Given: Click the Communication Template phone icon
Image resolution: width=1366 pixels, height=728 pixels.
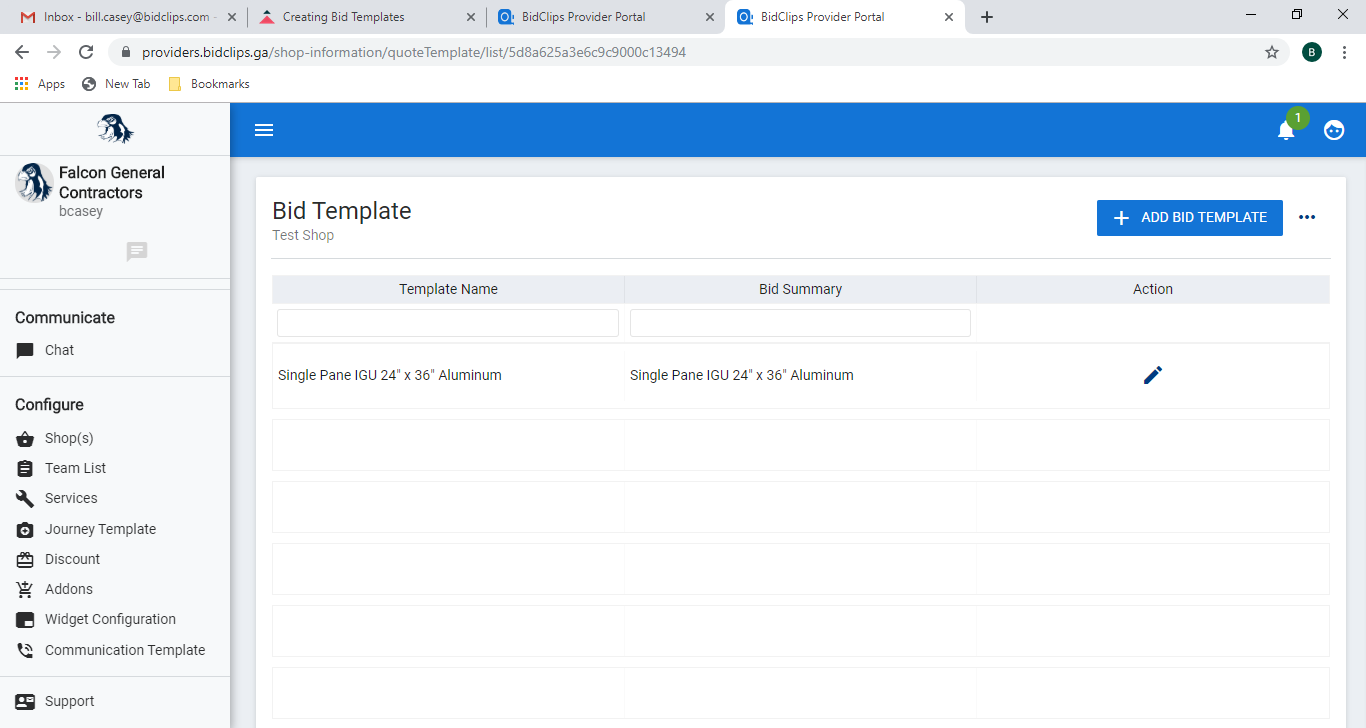Looking at the screenshot, I should (x=25, y=651).
